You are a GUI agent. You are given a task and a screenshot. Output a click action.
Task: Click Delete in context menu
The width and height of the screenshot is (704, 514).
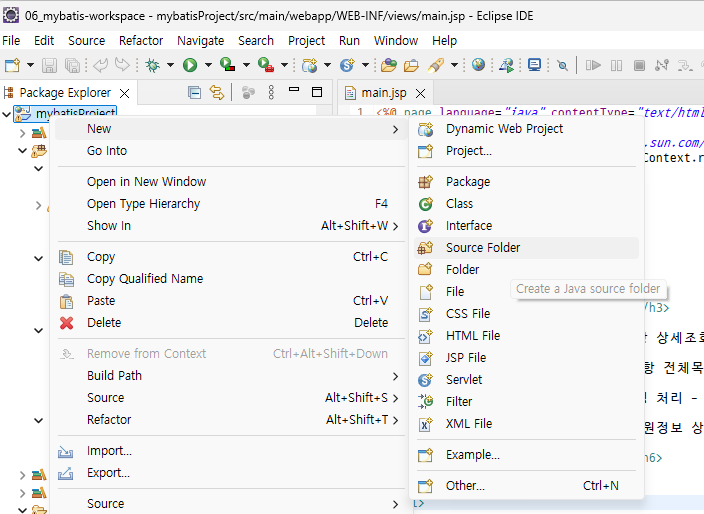tap(231, 323)
